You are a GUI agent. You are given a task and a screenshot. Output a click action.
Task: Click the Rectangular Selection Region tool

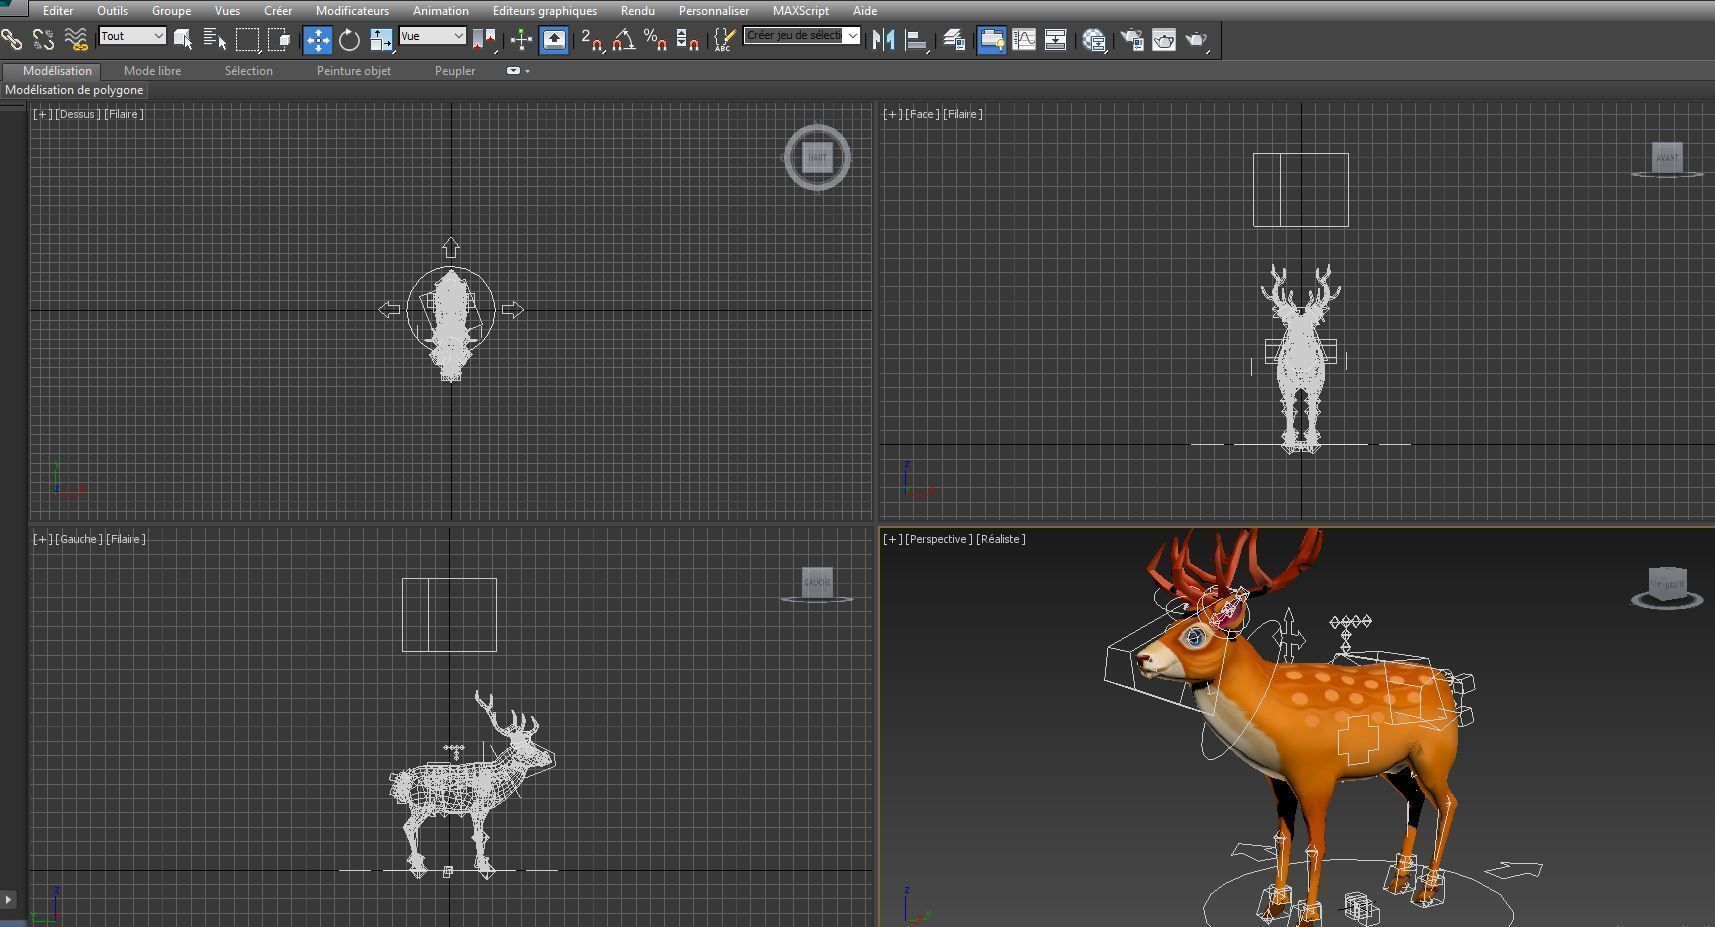(x=247, y=40)
